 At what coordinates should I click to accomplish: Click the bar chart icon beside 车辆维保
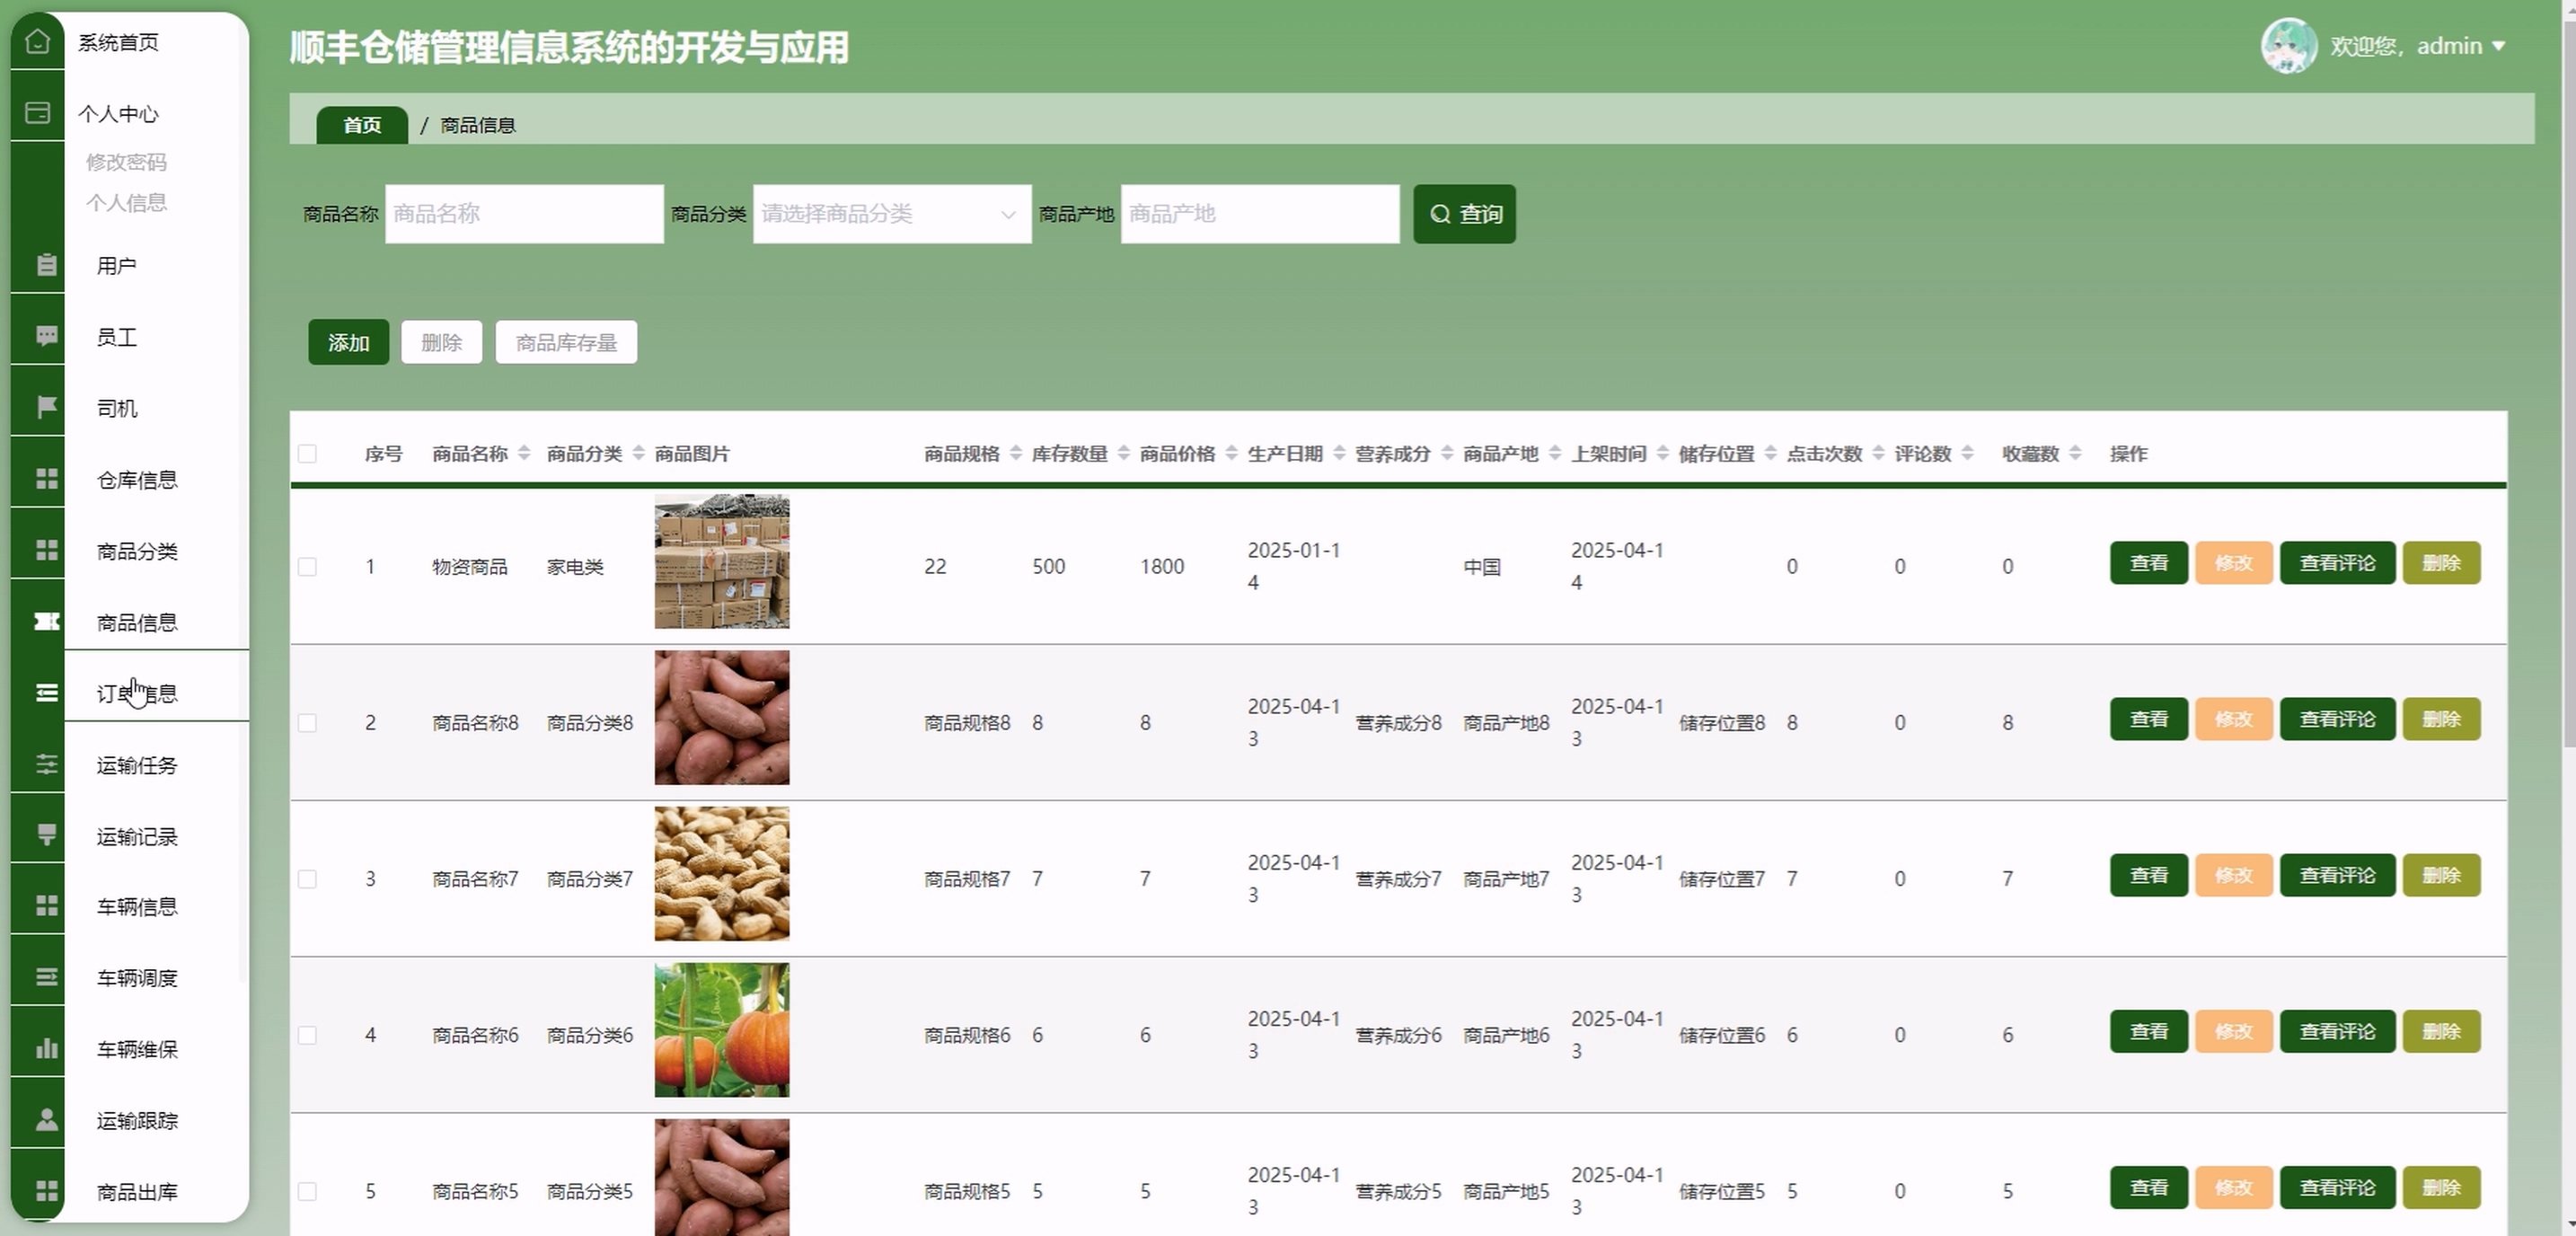point(46,1048)
